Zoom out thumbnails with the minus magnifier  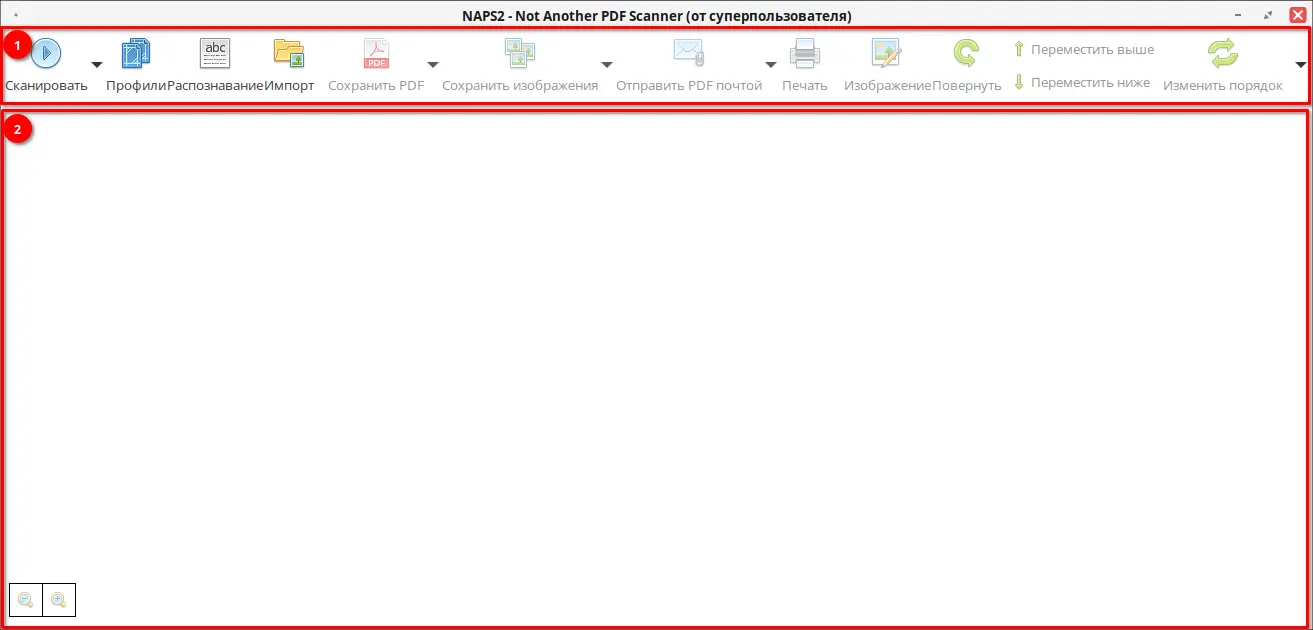(x=26, y=600)
